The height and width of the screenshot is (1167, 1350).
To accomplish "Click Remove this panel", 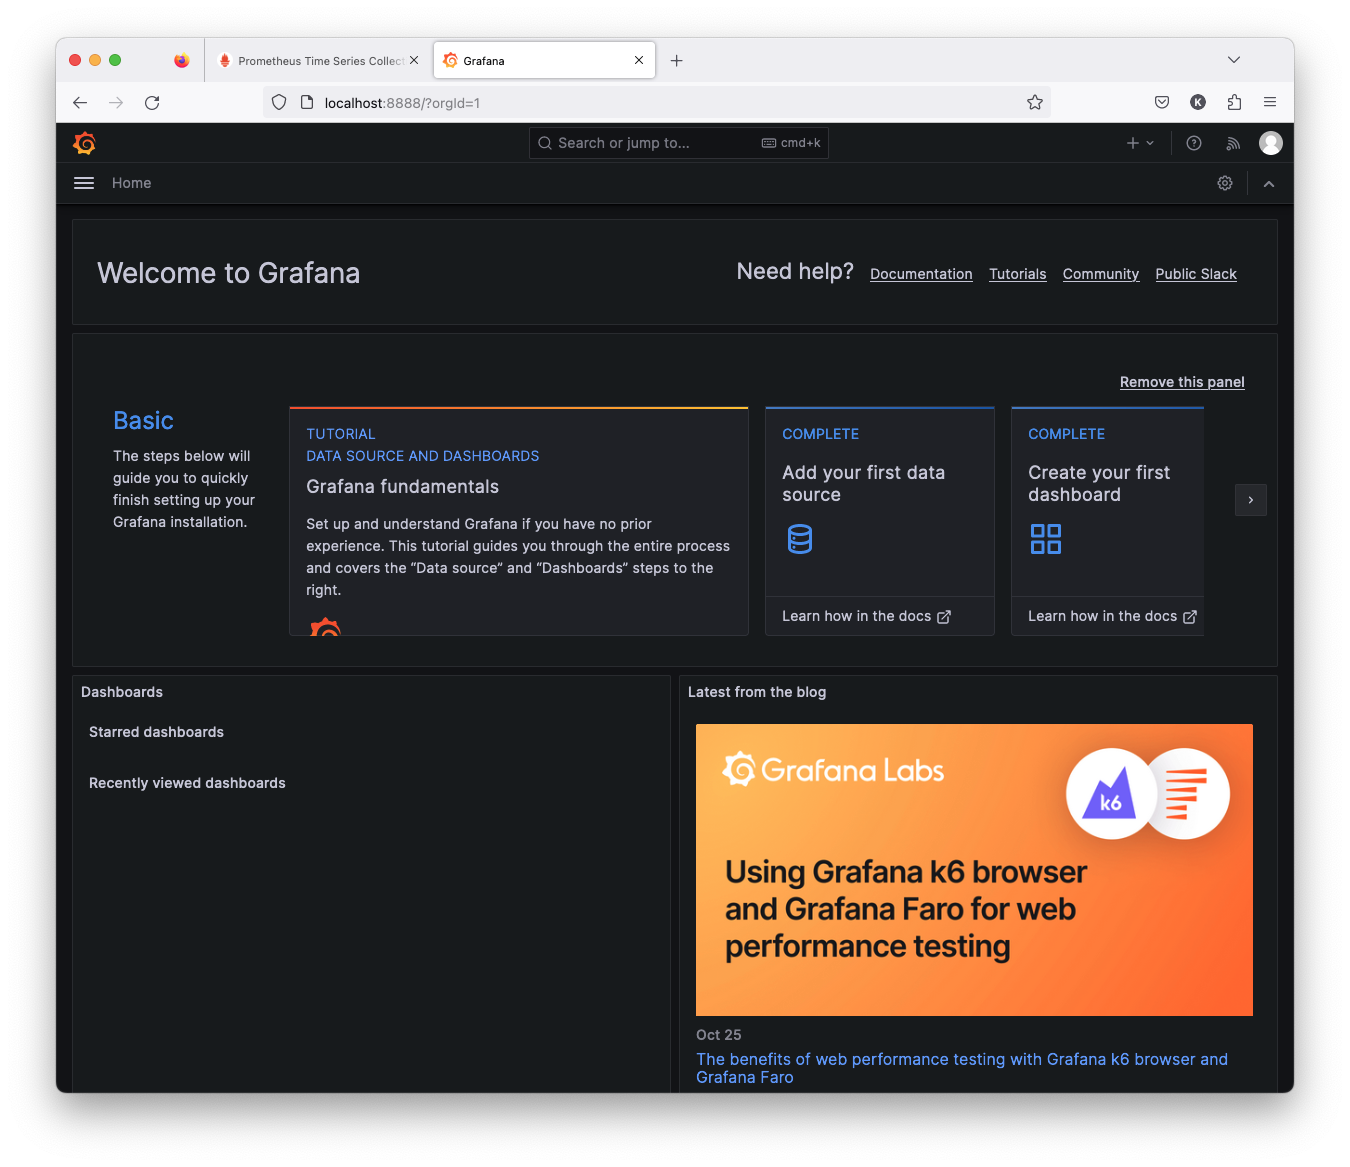I will (1182, 382).
